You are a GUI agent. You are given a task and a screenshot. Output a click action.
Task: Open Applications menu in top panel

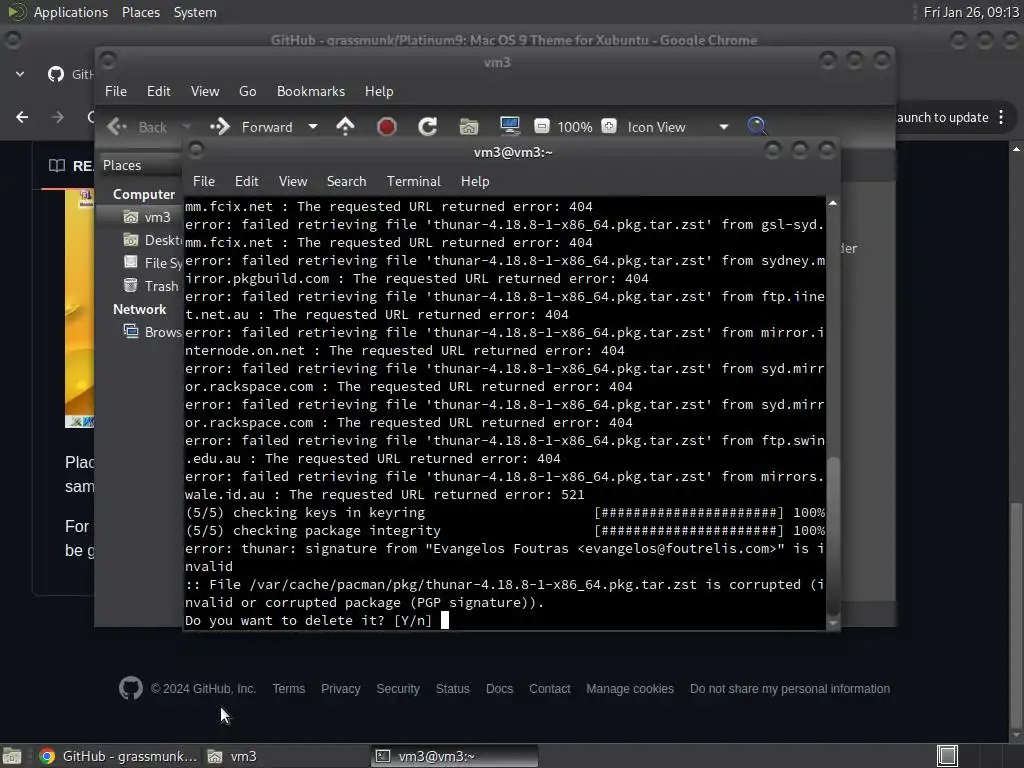click(x=71, y=12)
